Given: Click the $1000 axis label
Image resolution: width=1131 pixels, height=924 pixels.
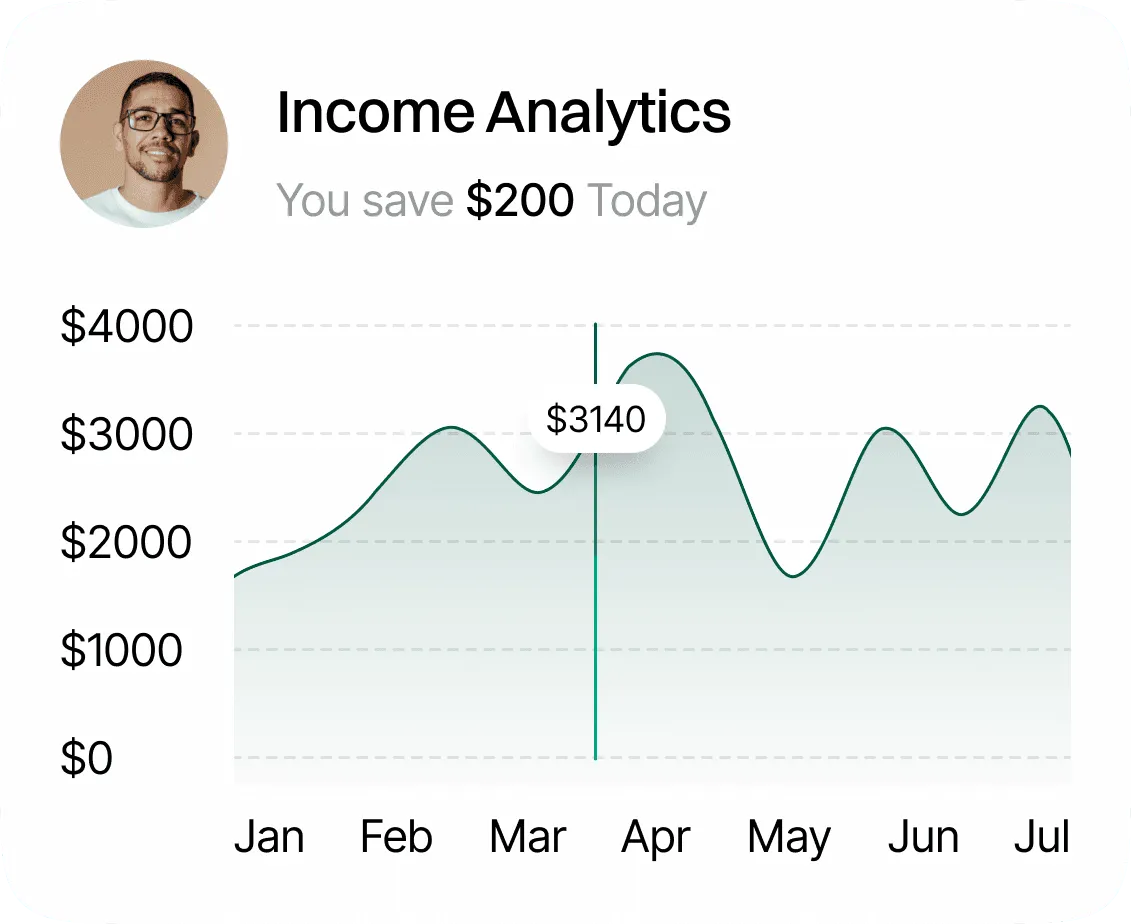Looking at the screenshot, I should click(x=122, y=651).
